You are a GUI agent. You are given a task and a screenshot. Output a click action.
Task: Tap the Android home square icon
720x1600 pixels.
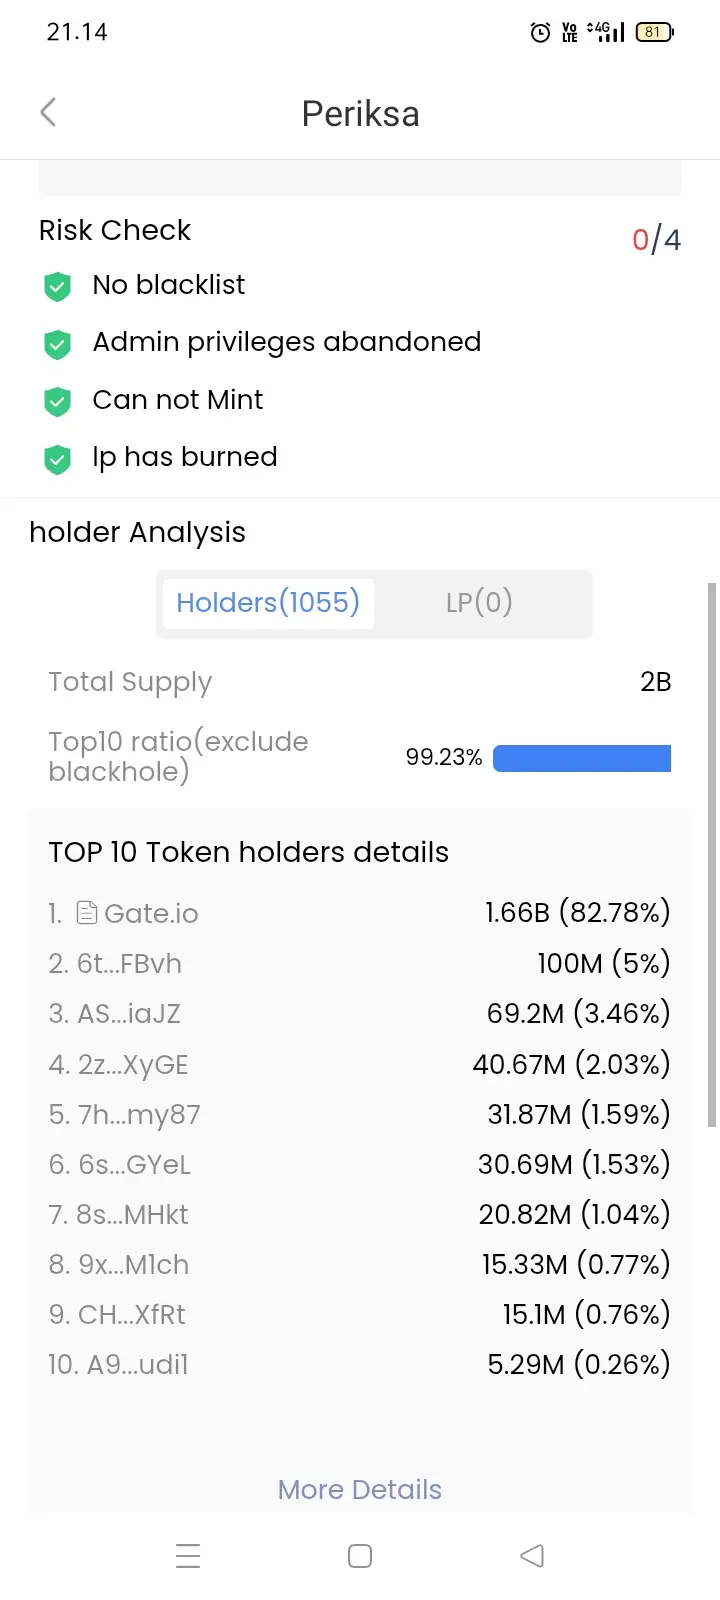360,1556
